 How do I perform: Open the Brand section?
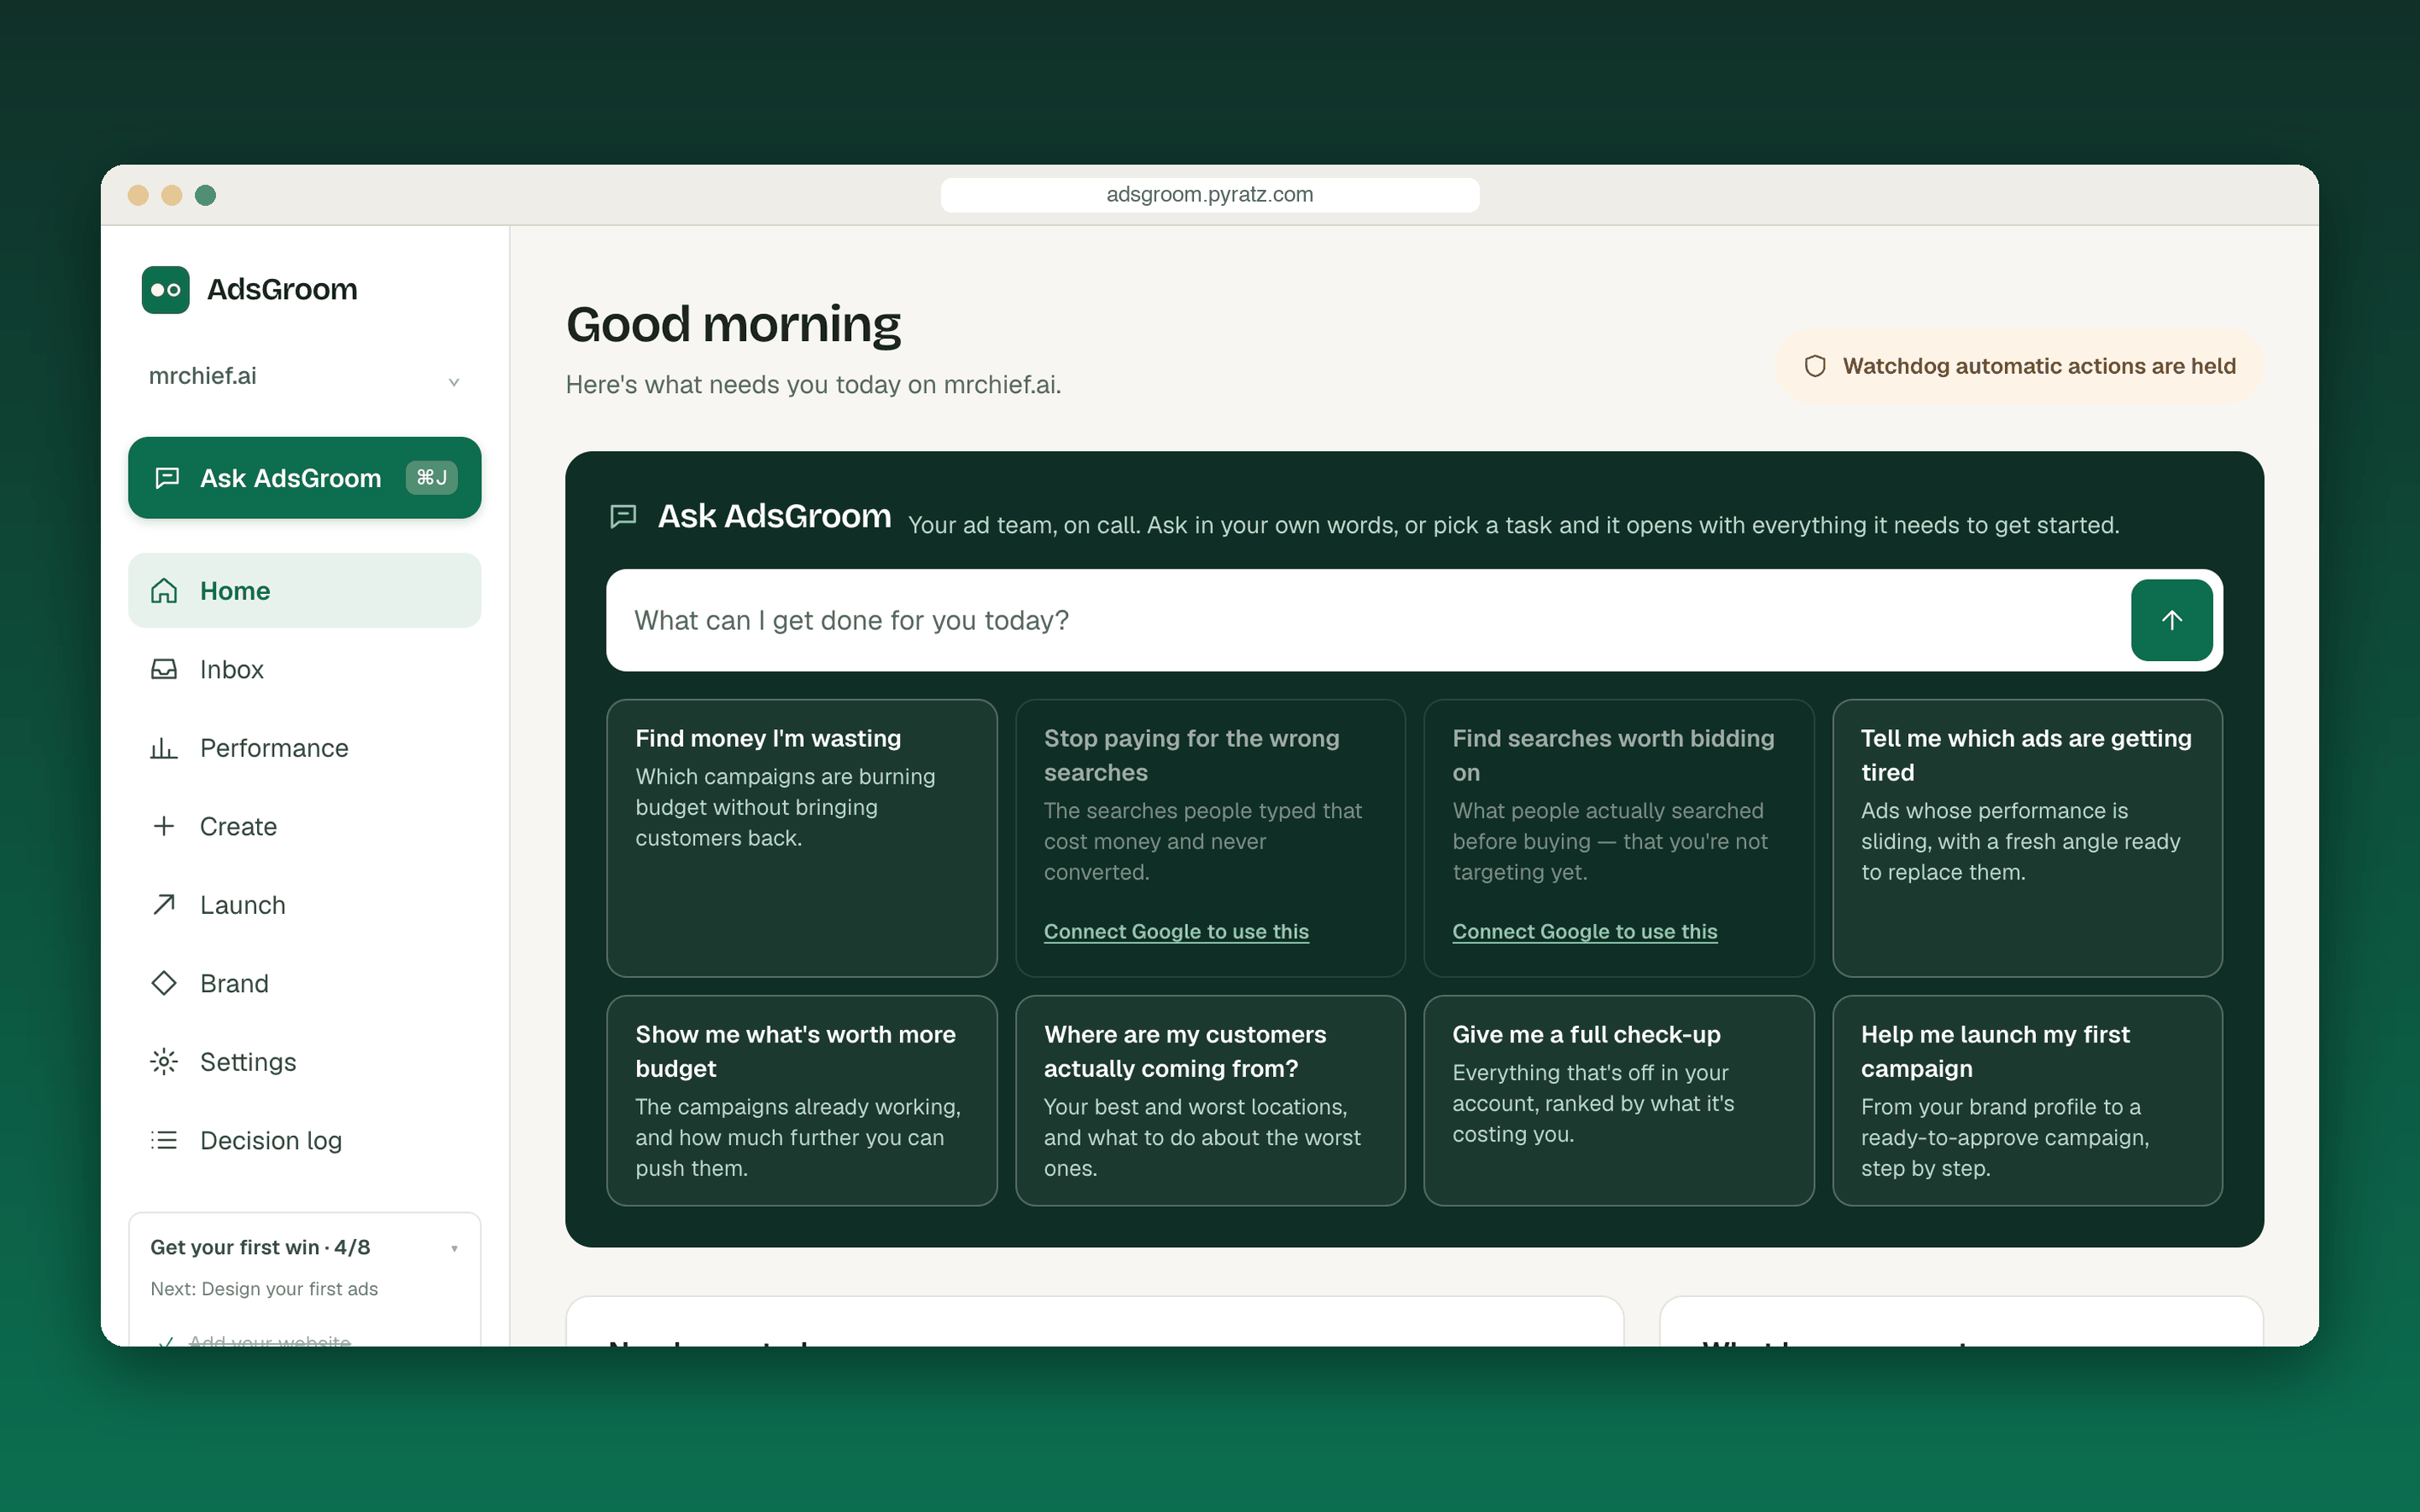click(304, 983)
